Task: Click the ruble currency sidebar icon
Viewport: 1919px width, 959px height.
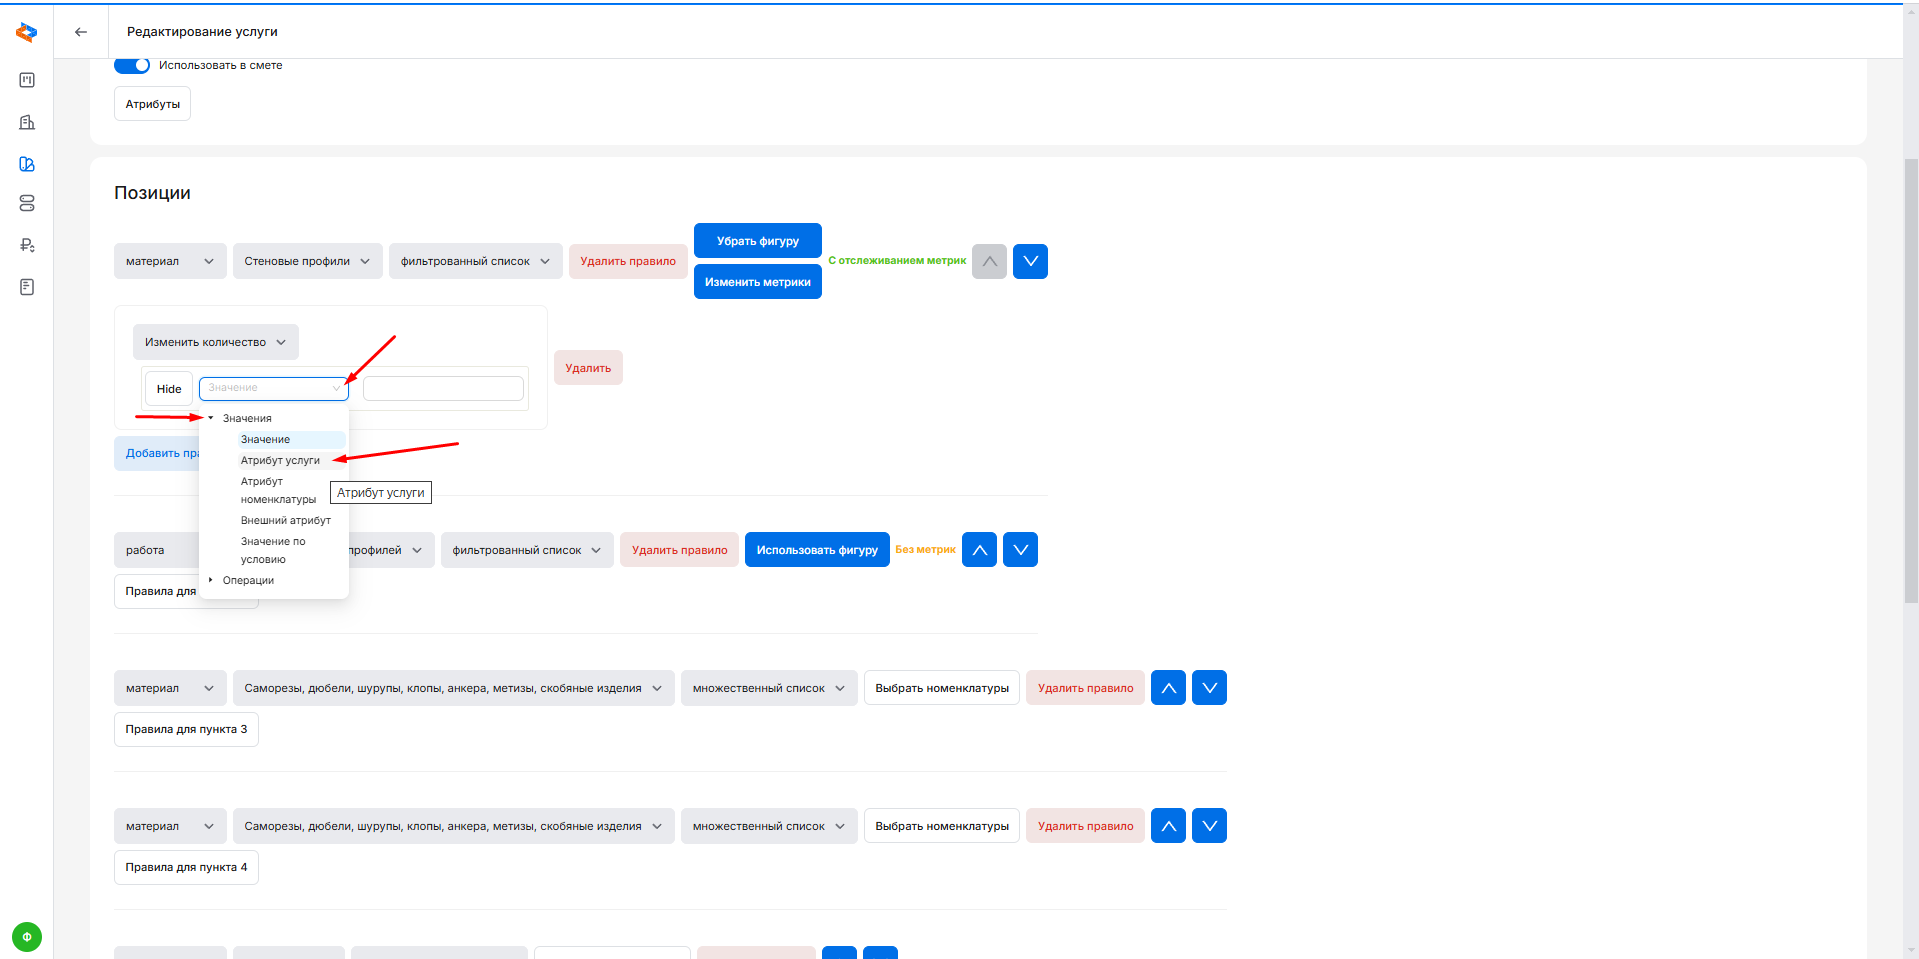Action: pyautogui.click(x=27, y=245)
